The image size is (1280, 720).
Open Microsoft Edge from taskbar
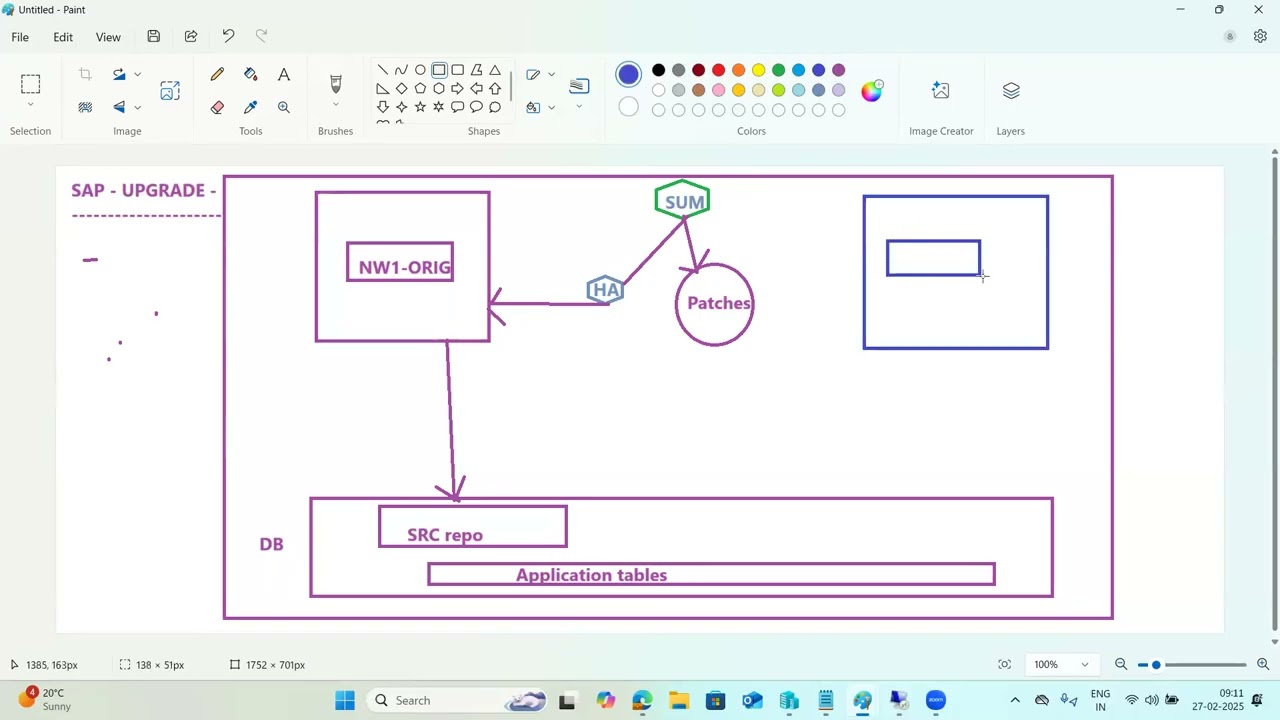click(x=641, y=700)
